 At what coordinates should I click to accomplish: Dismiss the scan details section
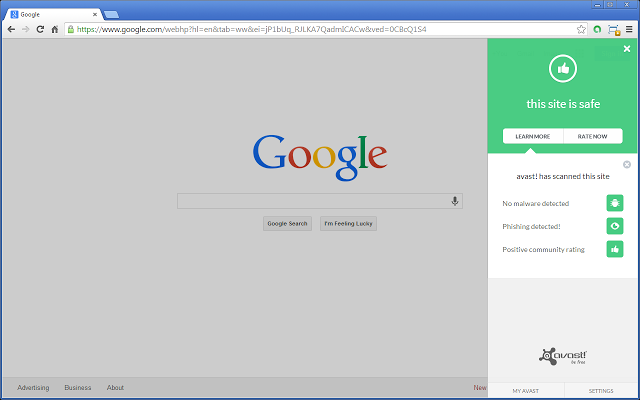pyautogui.click(x=627, y=164)
